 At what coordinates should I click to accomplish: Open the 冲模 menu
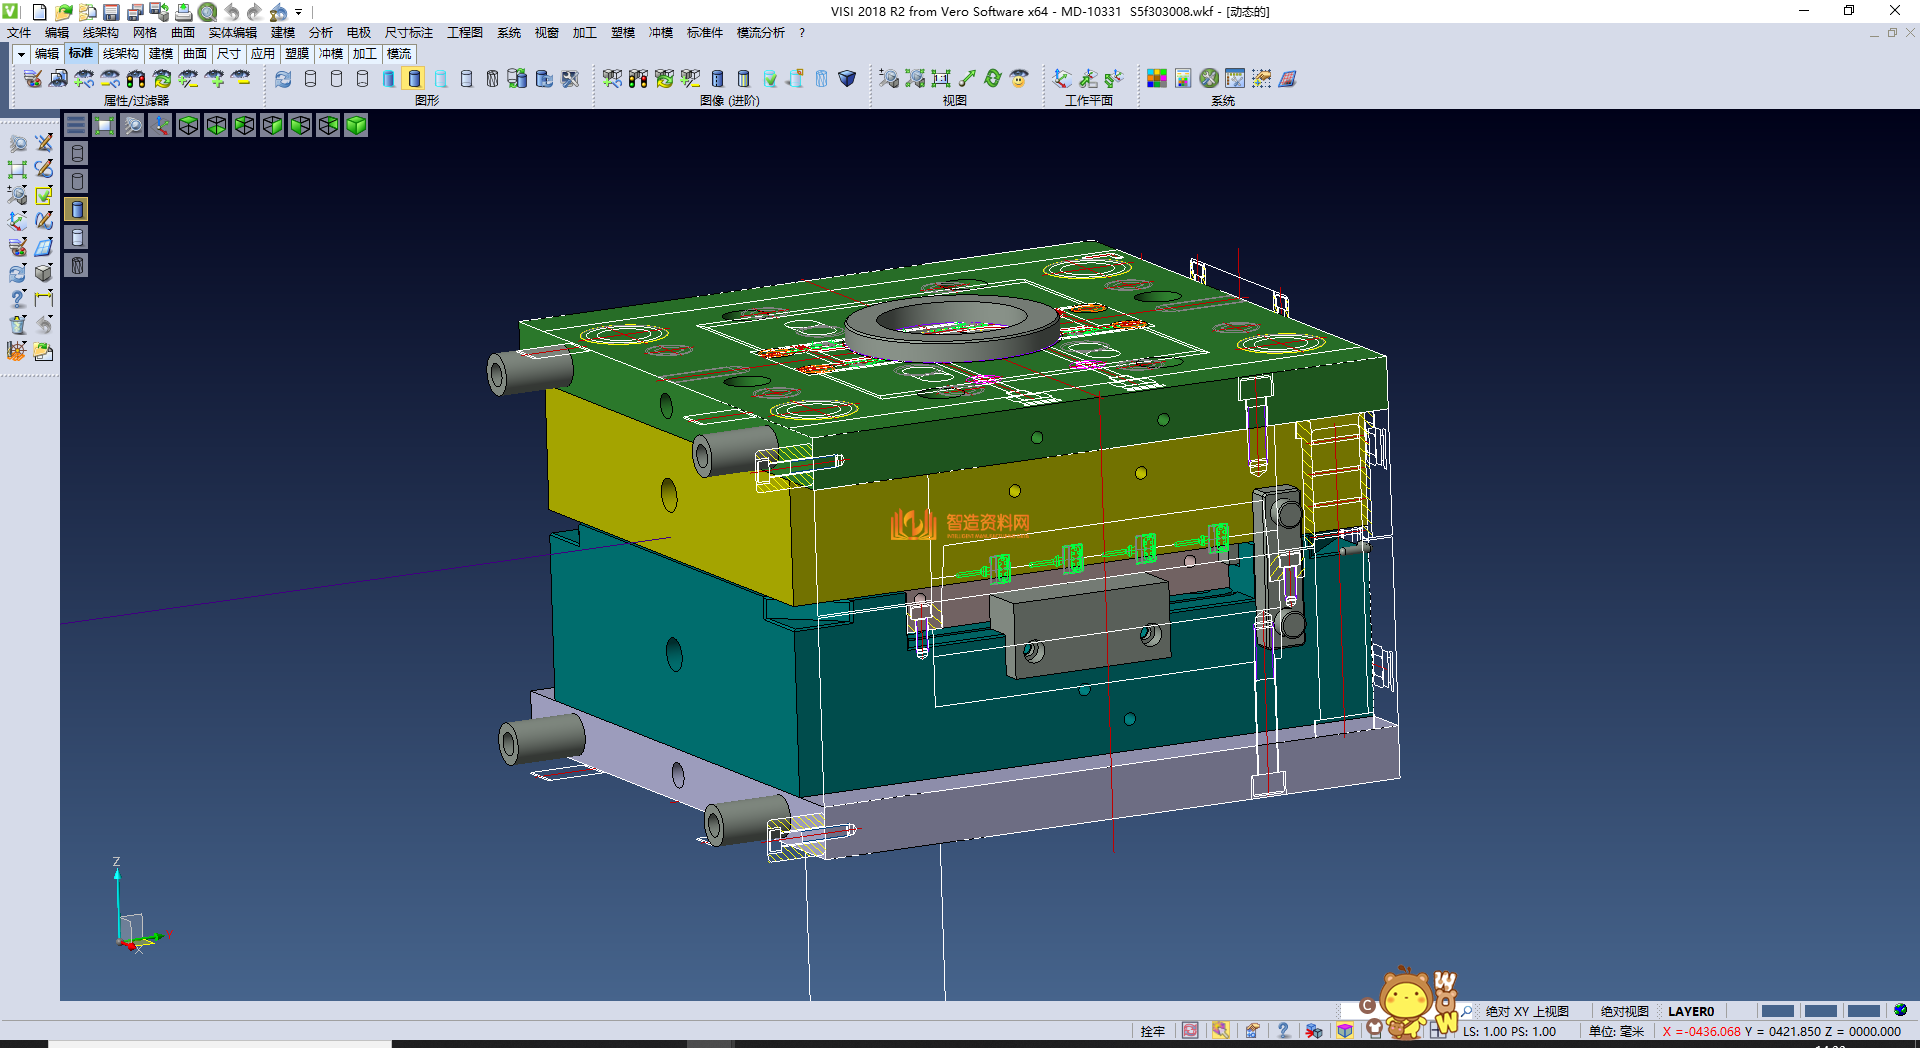(660, 32)
